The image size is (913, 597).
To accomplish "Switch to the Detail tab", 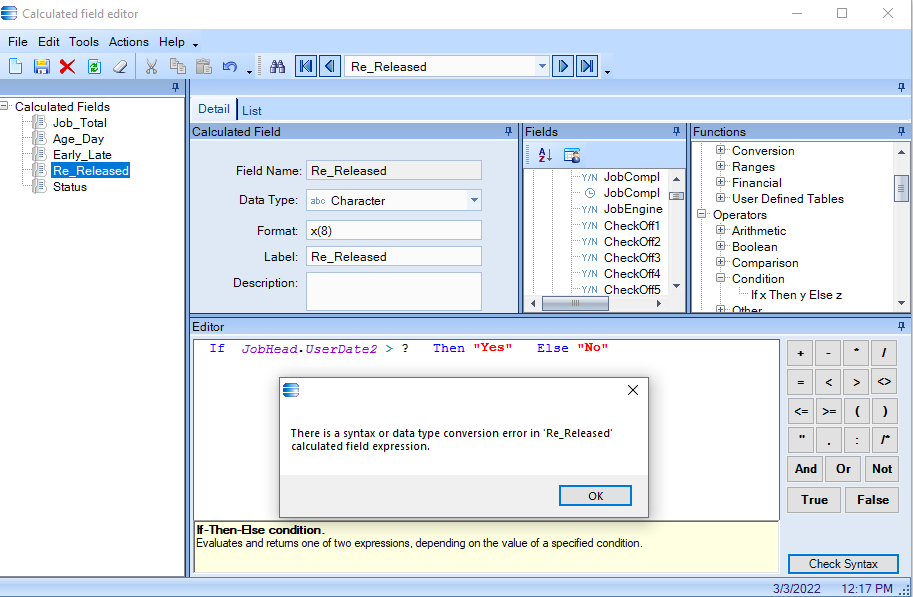I will (214, 109).
